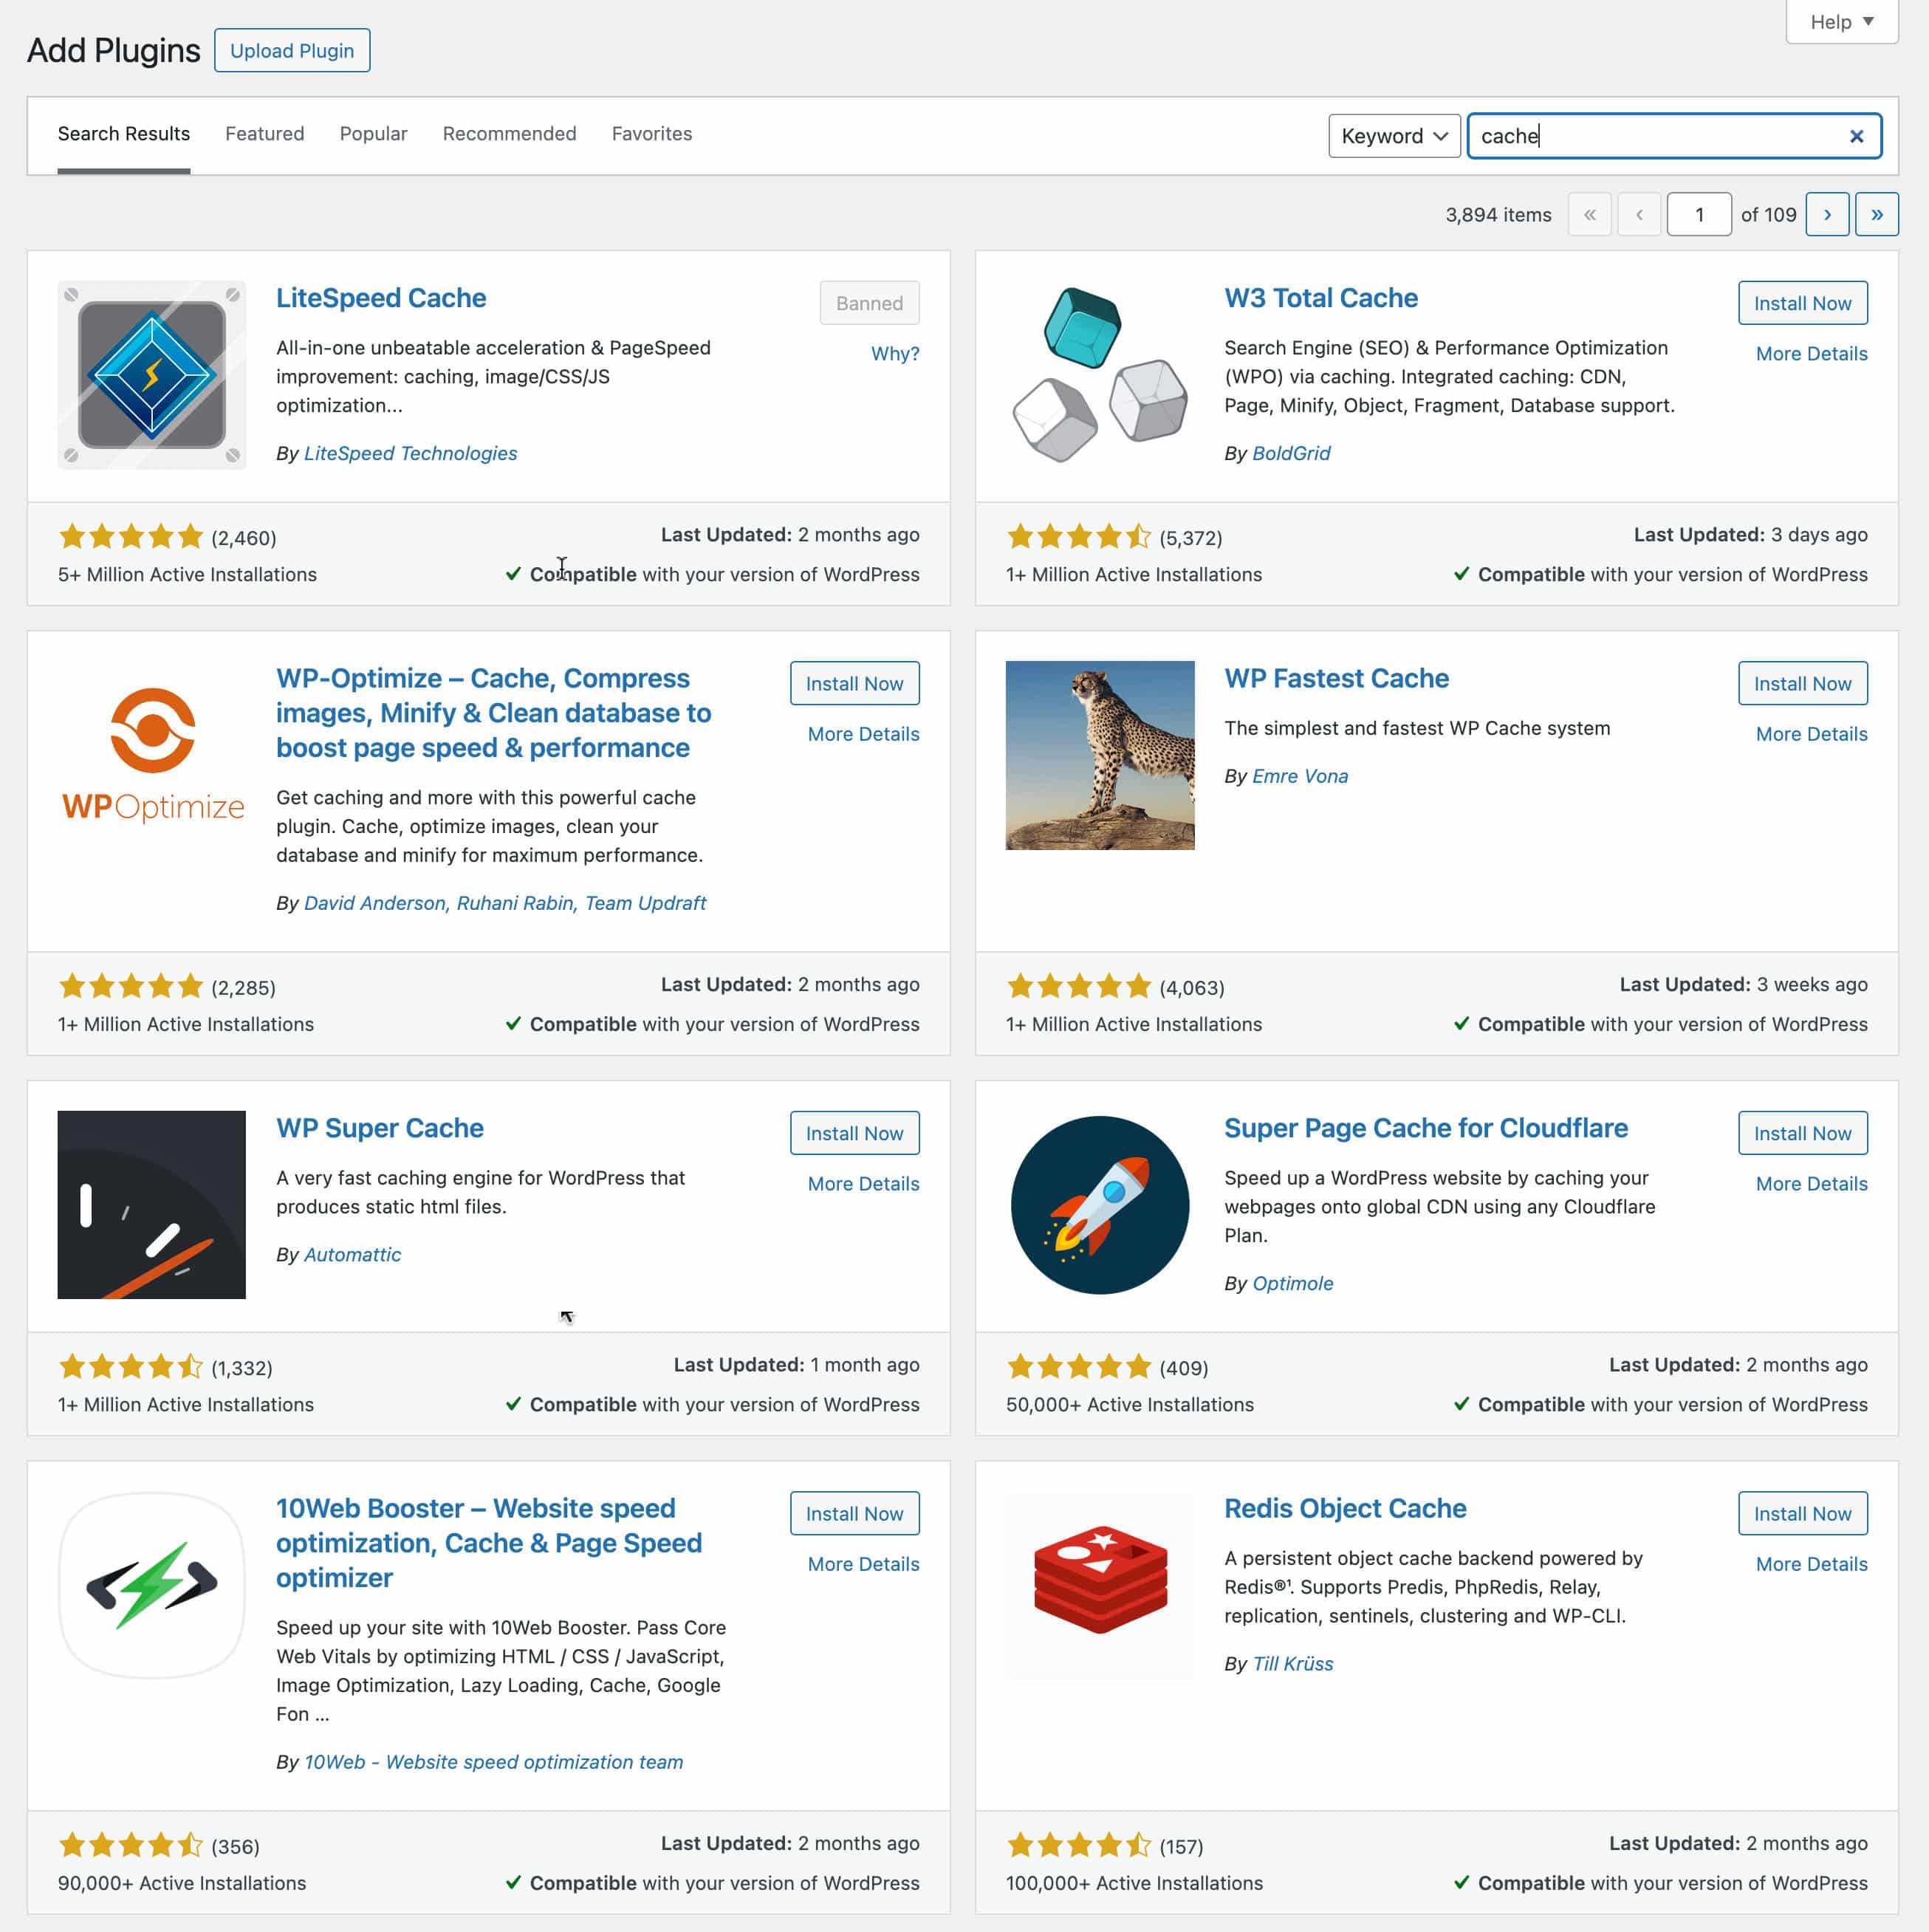Go to next page with the chevron icon
The width and height of the screenshot is (1929, 1932).
coord(1828,214)
